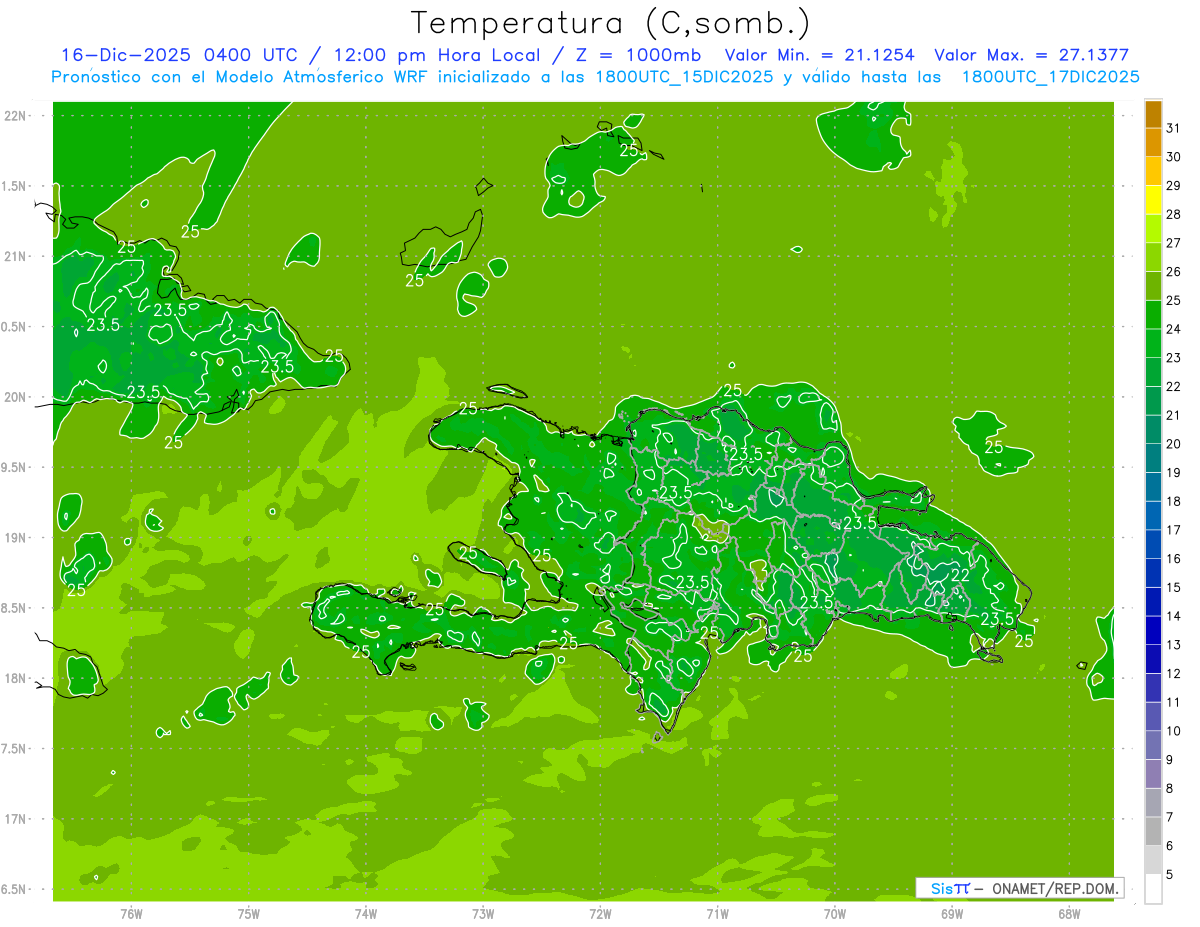Click the "74W" longitude axis label

click(x=366, y=913)
